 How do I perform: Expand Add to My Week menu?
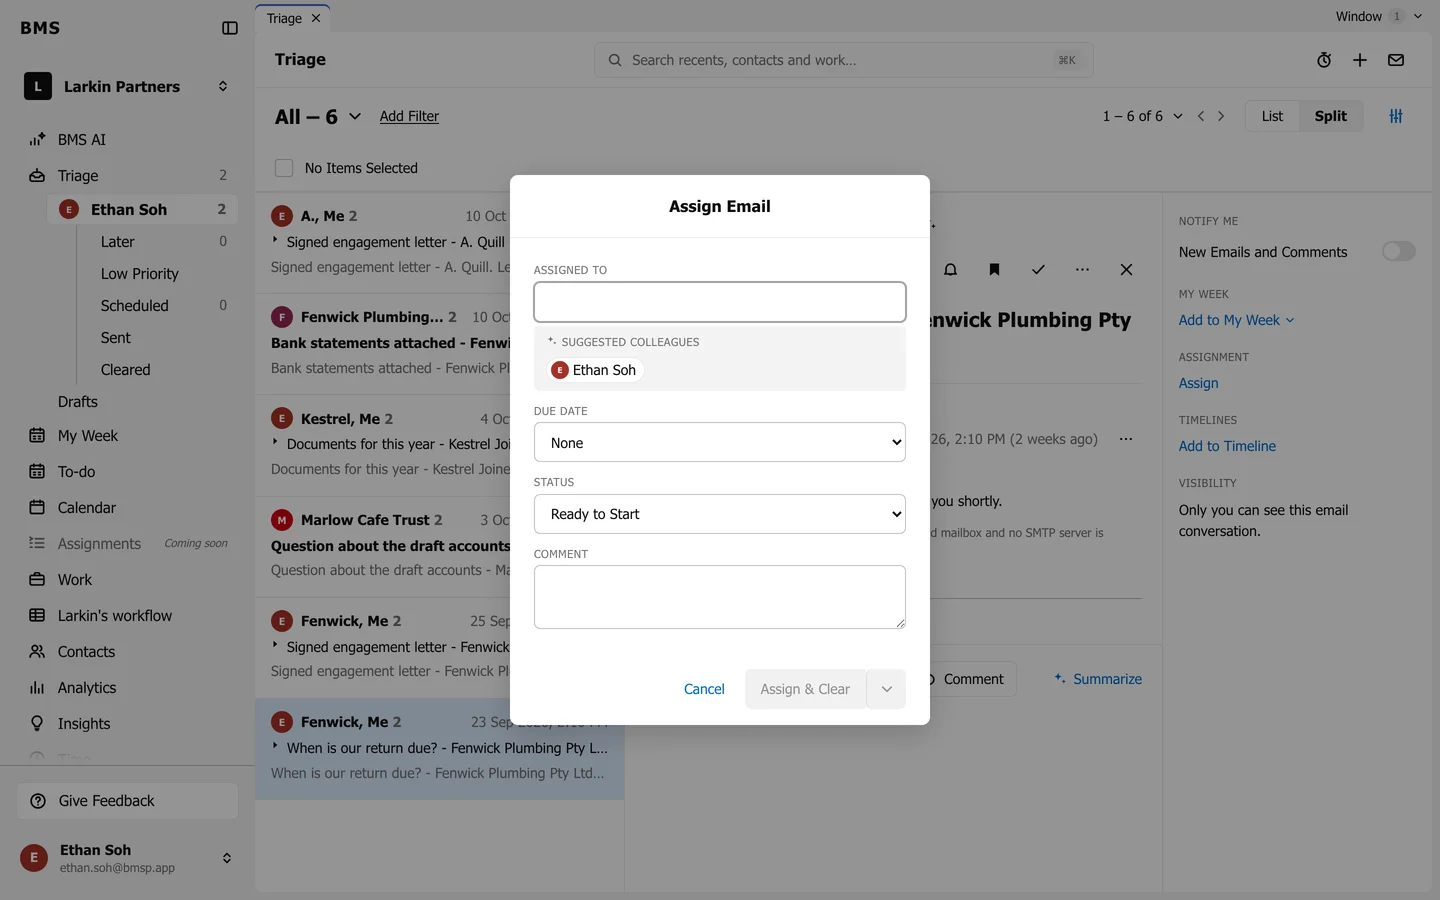[1236, 320]
